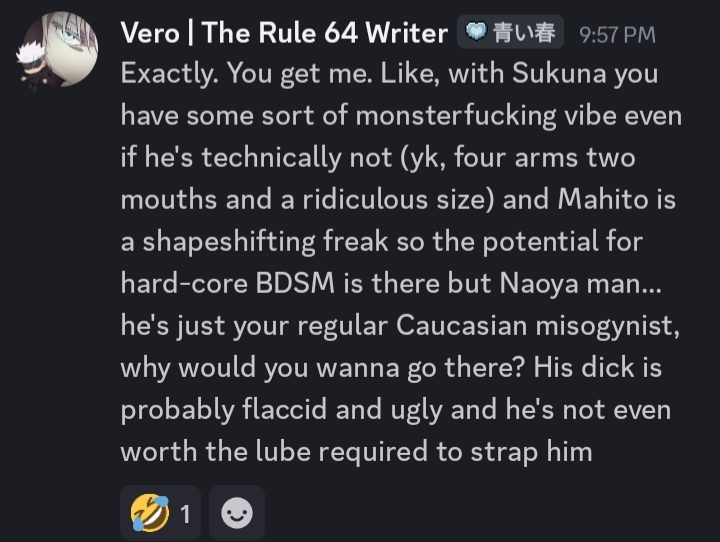Click the 9:57 PM message timestamp
This screenshot has width=720, height=542.
click(617, 34)
